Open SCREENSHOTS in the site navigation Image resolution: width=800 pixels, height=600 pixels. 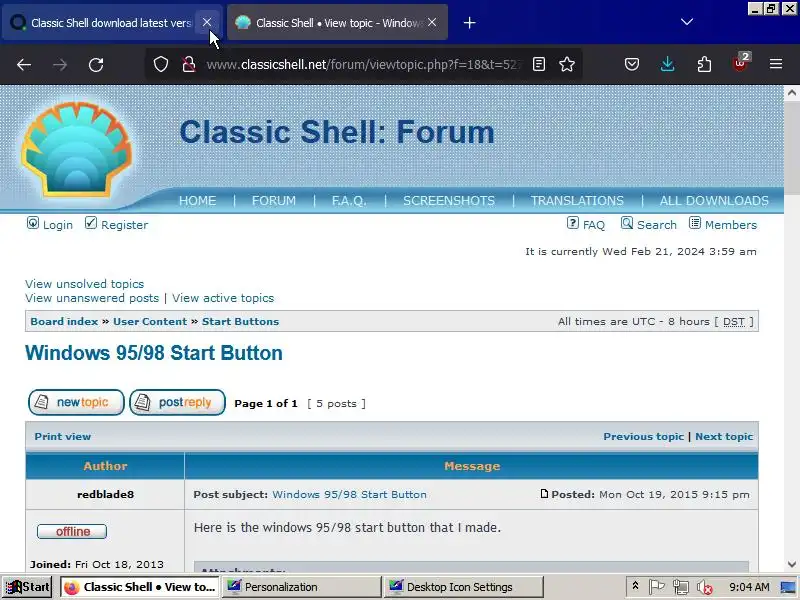449,201
